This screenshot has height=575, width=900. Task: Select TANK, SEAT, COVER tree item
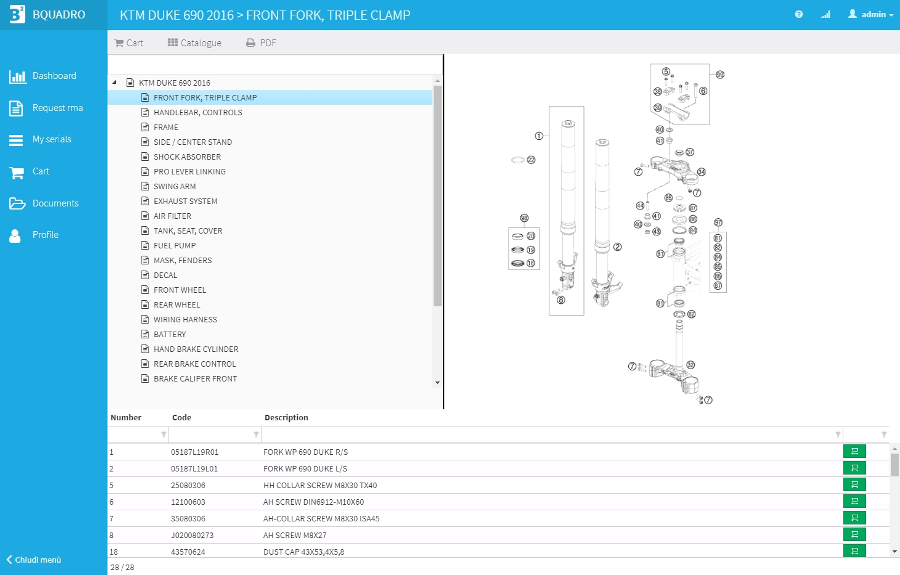(188, 231)
